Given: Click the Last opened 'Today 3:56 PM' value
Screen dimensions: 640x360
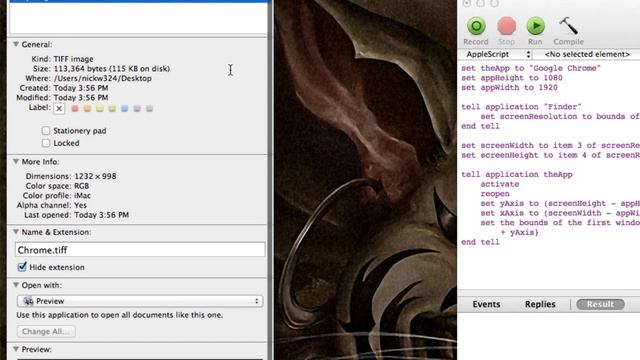Looking at the screenshot, I should click(101, 215).
